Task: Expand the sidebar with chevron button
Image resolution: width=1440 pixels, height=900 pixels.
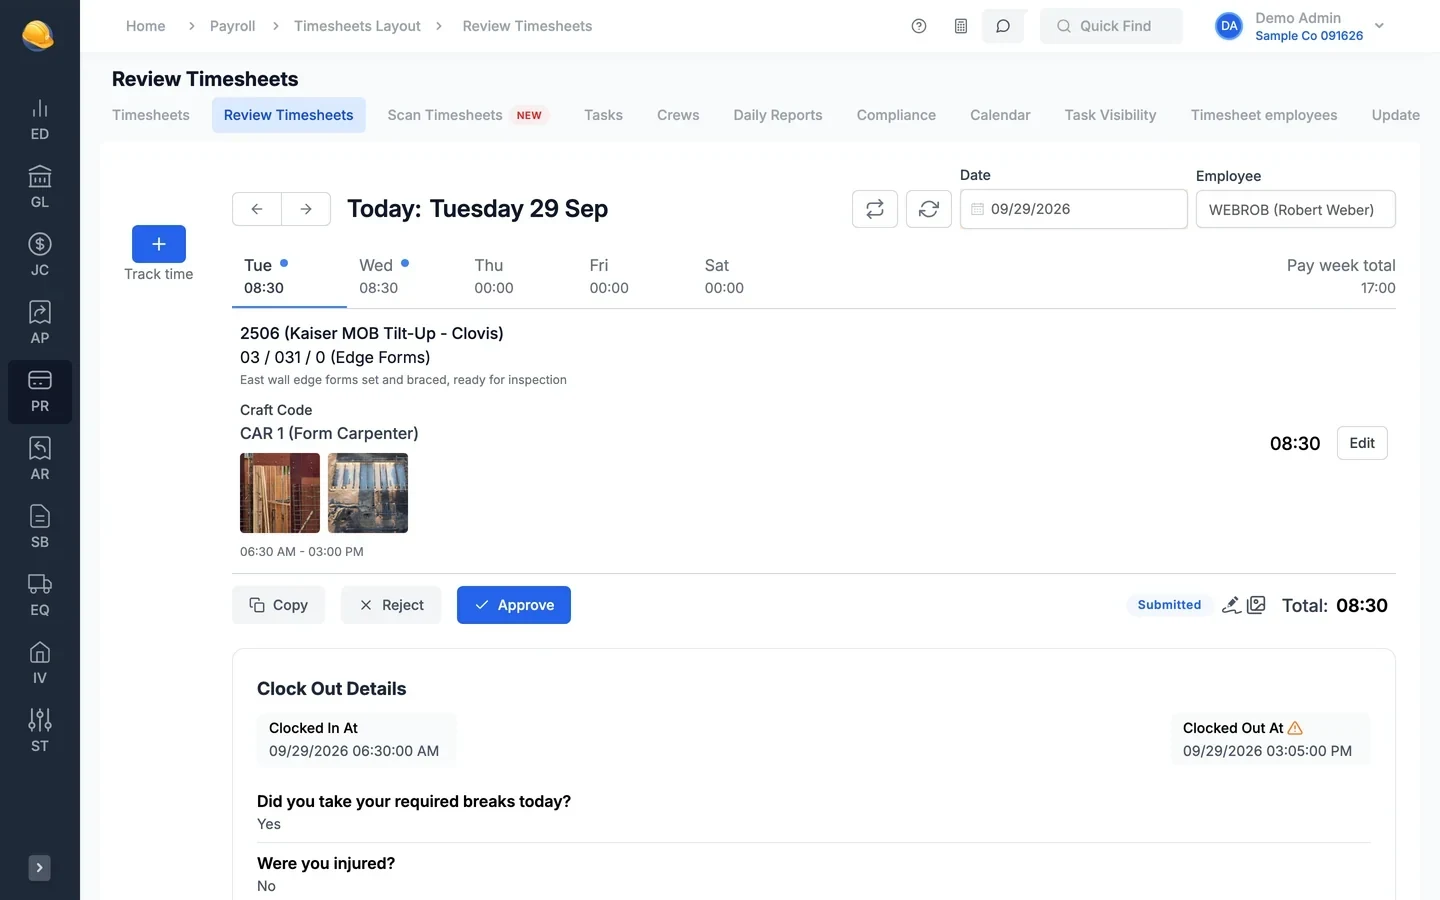Action: (x=39, y=868)
